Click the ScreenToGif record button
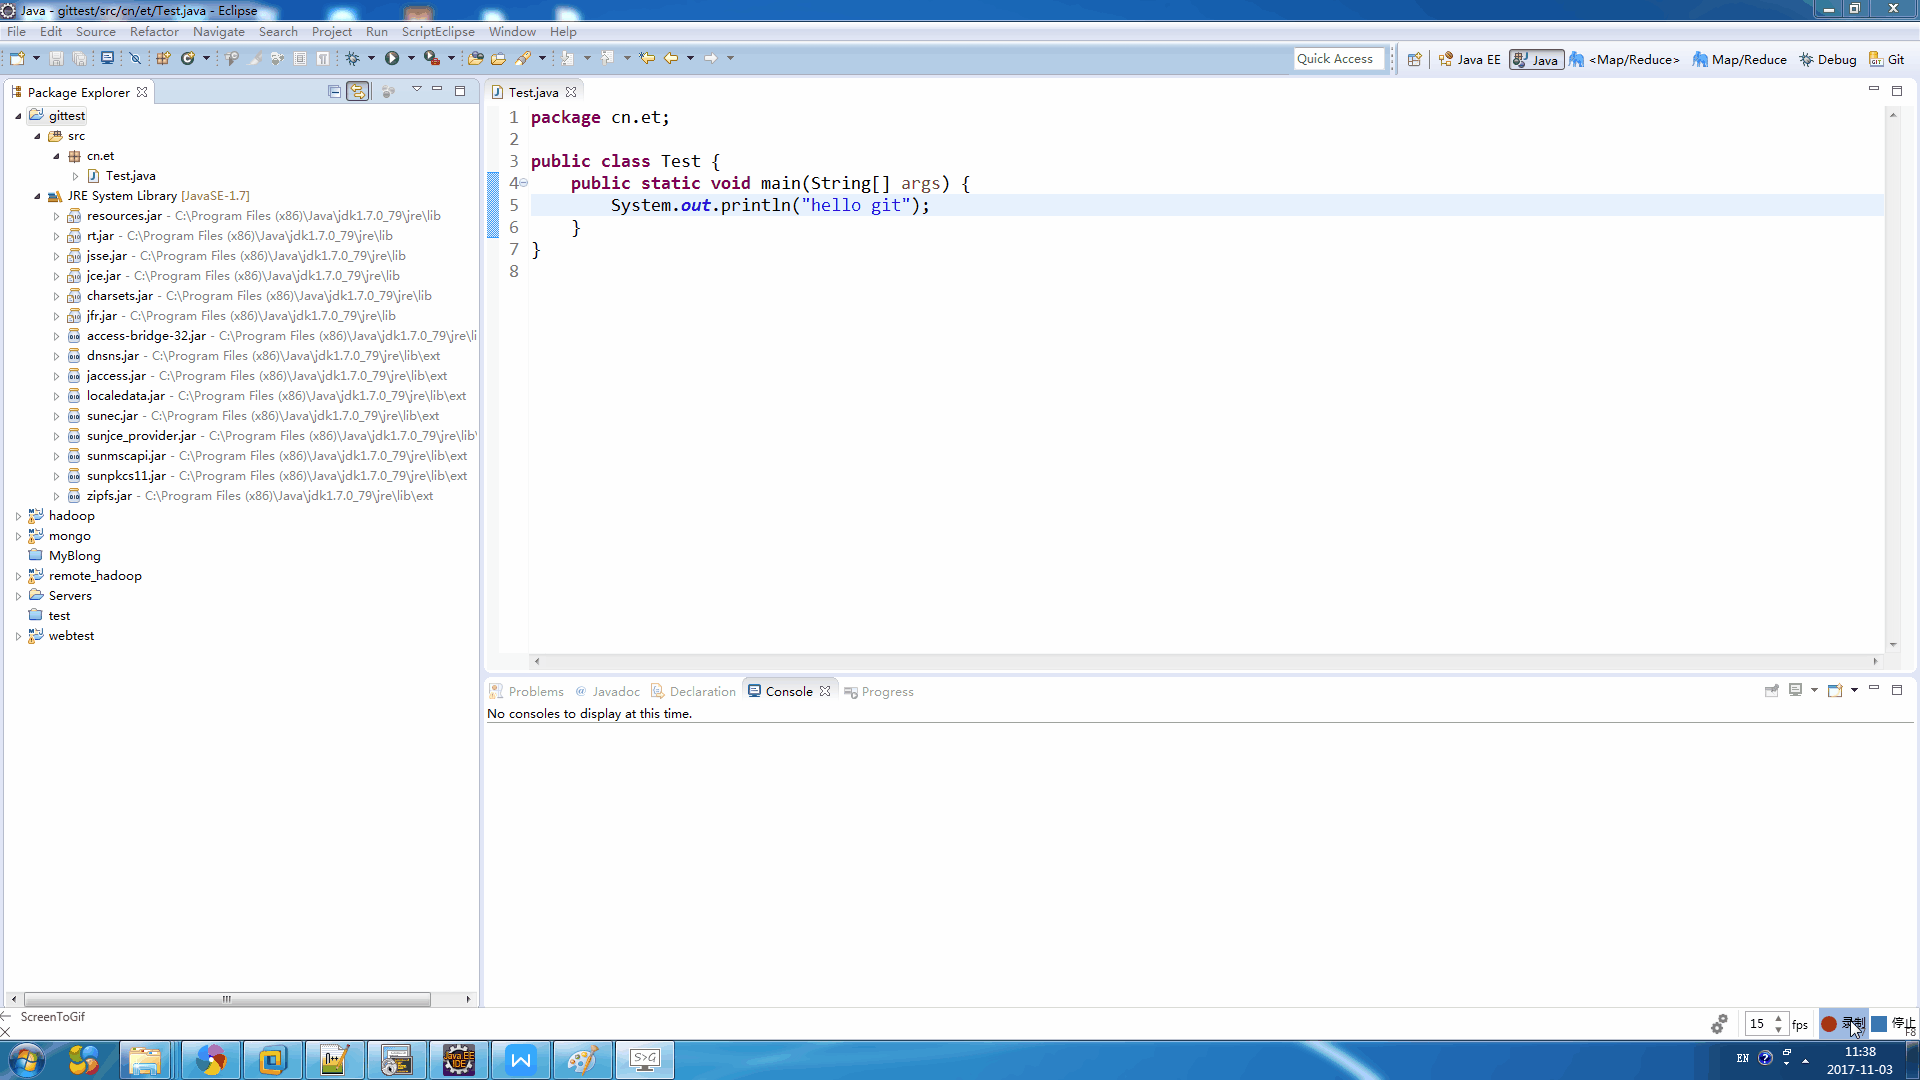The height and width of the screenshot is (1080, 1920). coord(1843,1024)
